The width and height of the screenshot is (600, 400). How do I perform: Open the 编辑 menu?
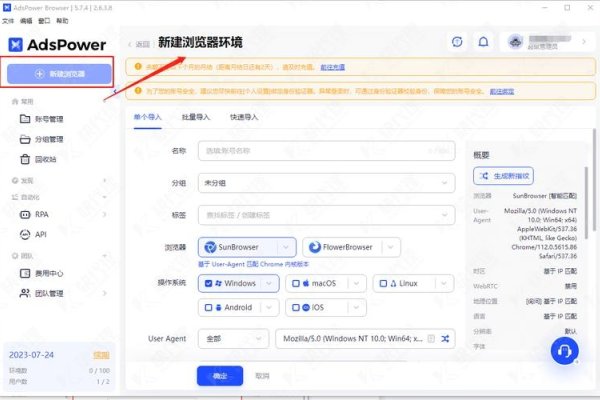point(26,21)
